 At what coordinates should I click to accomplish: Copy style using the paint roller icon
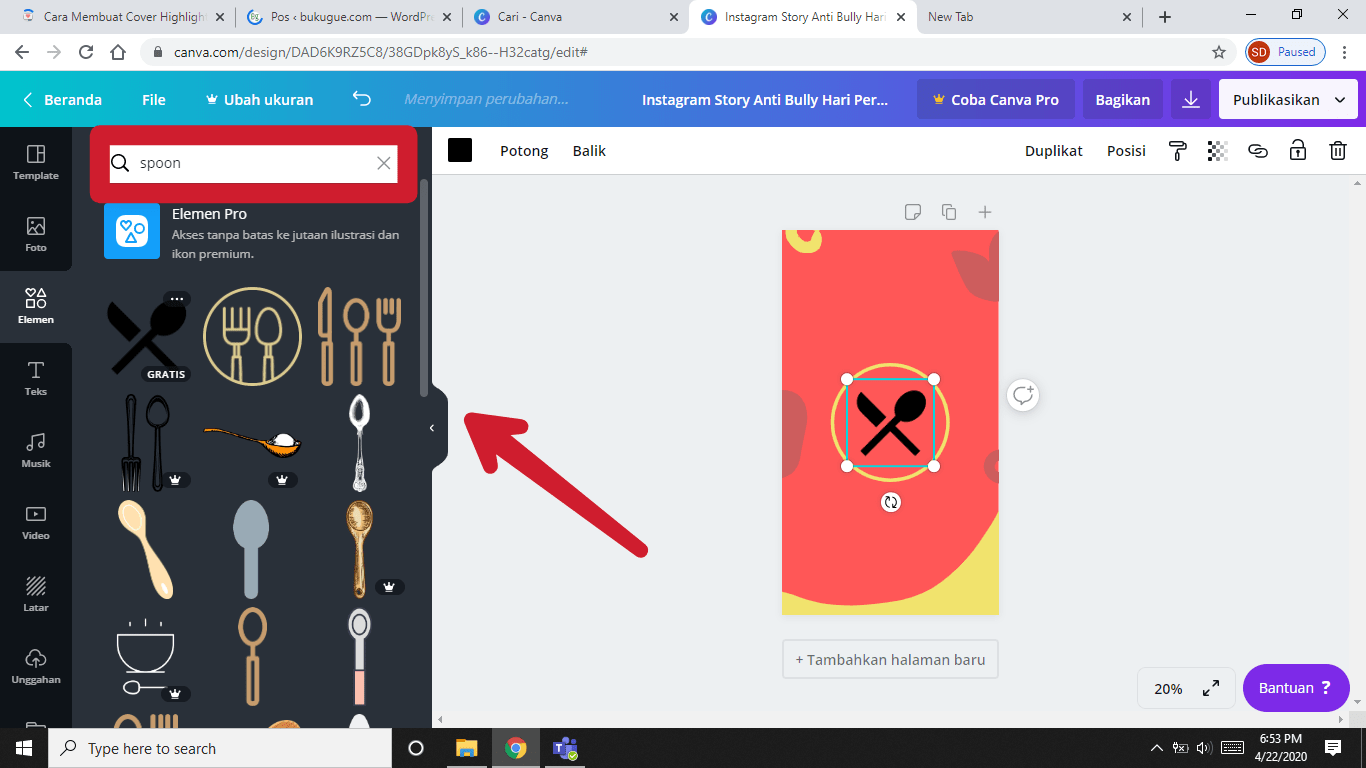click(x=1177, y=150)
